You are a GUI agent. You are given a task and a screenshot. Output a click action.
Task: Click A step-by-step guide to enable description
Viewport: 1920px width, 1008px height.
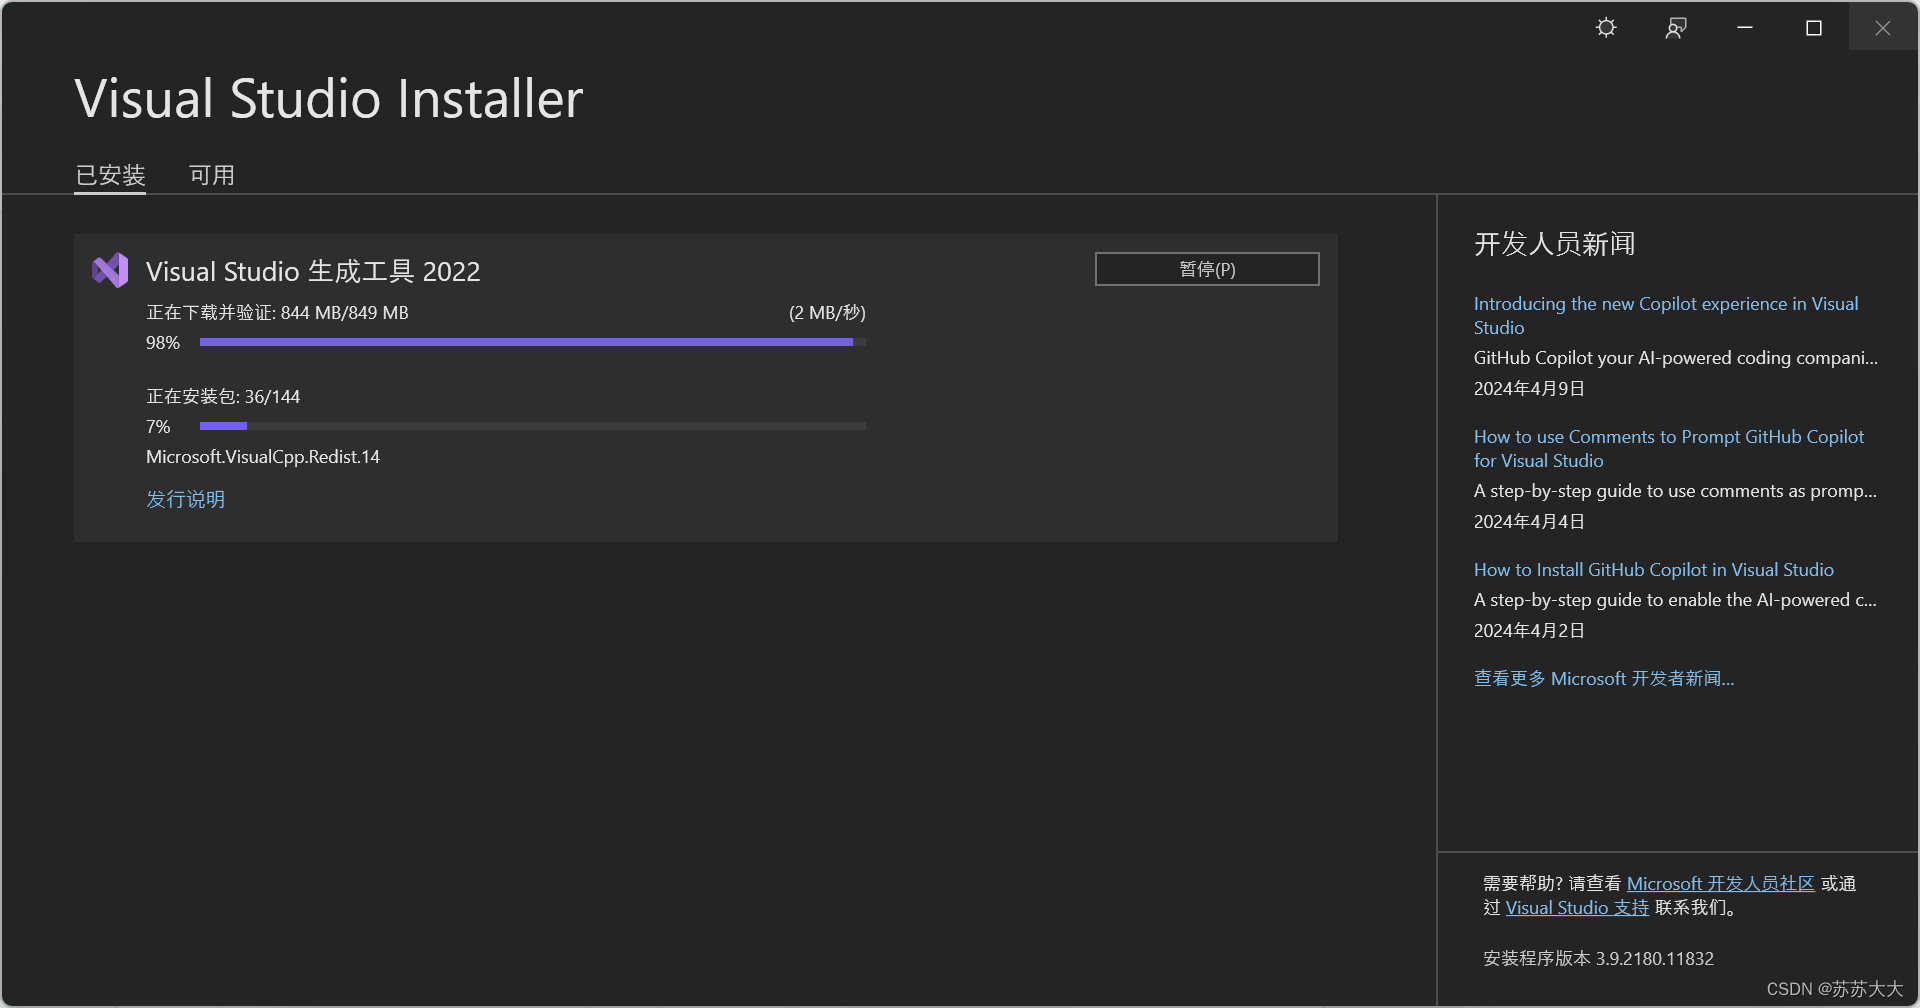click(1675, 599)
